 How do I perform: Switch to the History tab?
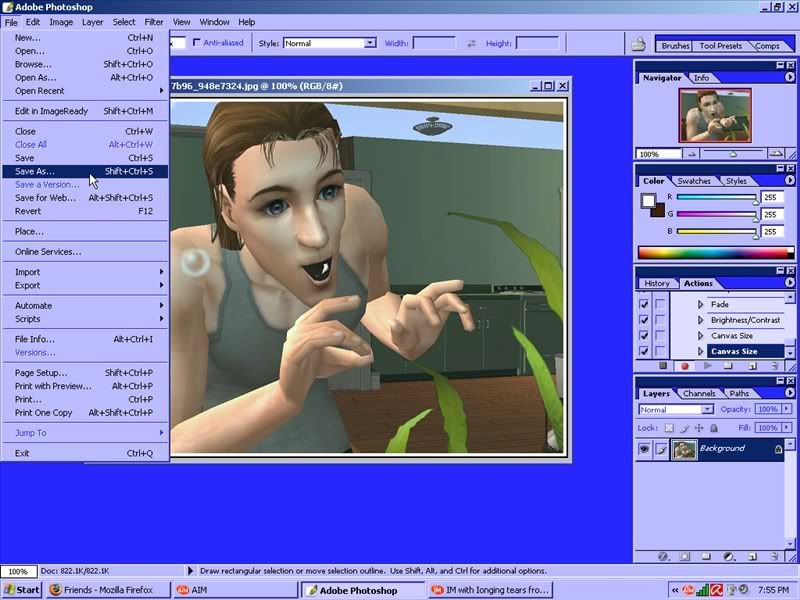click(657, 283)
